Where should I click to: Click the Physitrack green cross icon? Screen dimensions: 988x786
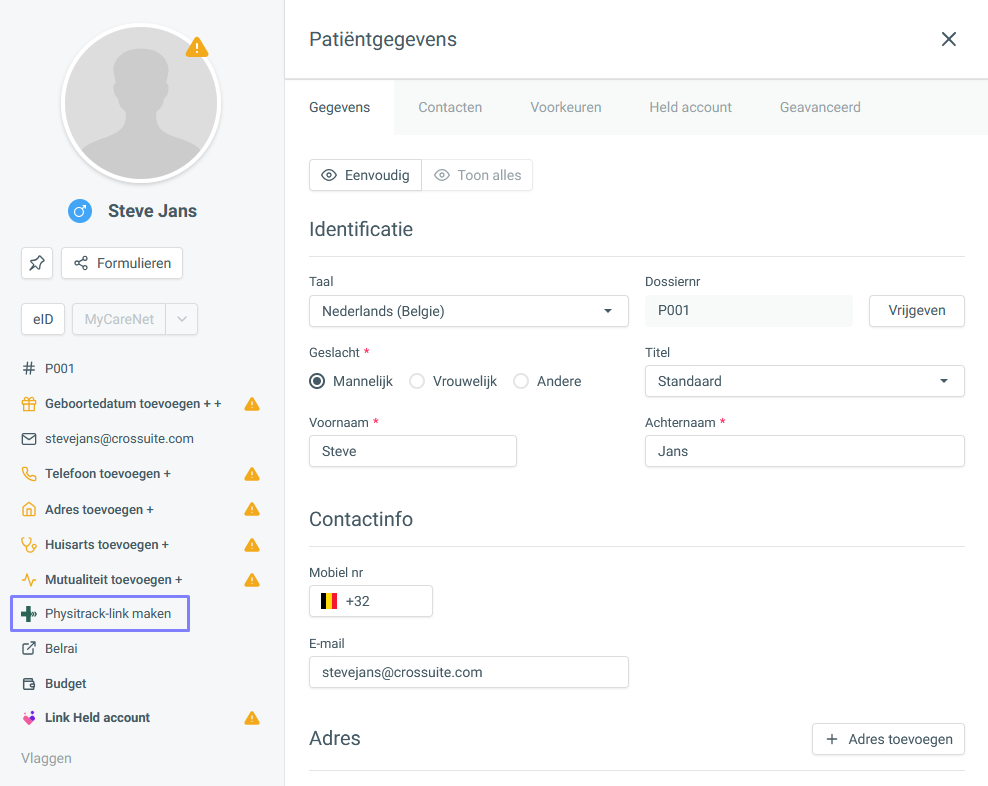tap(28, 614)
